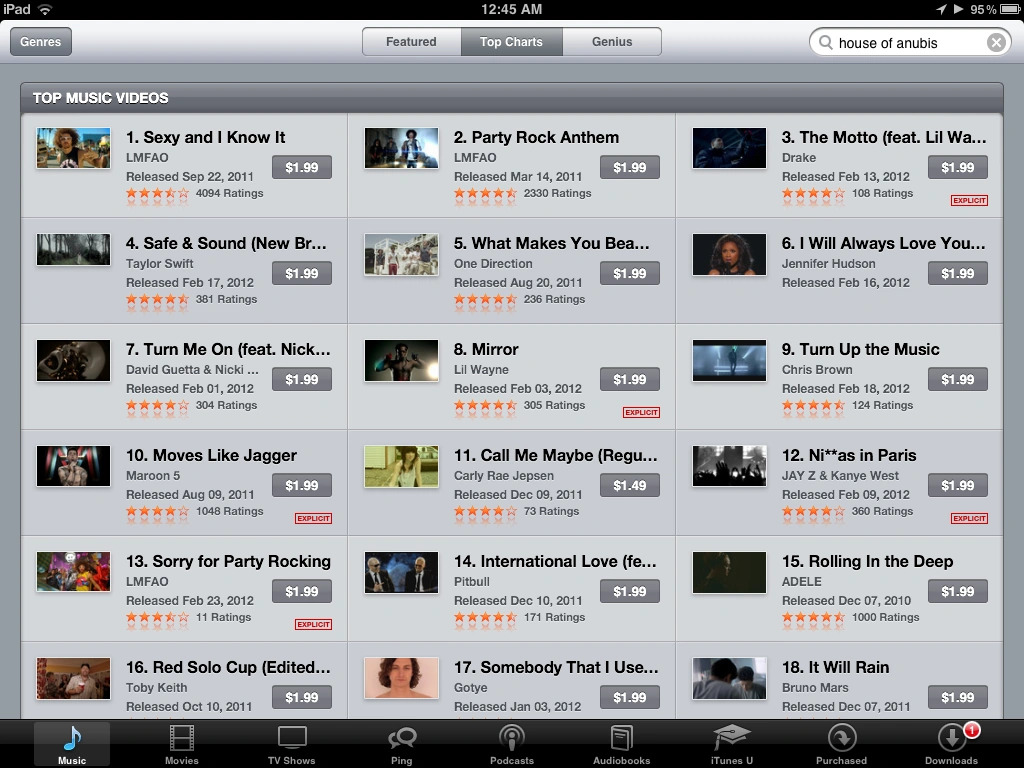1024x768 pixels.
Task: Select the Top Charts tab
Action: (x=511, y=42)
